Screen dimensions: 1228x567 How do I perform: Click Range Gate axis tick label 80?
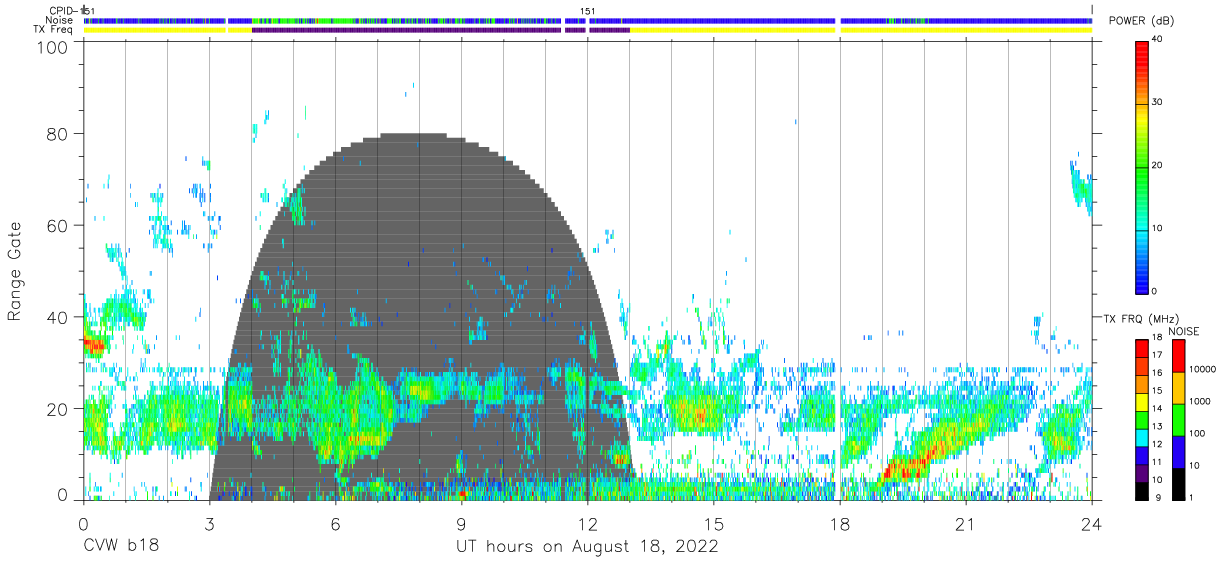pos(59,133)
